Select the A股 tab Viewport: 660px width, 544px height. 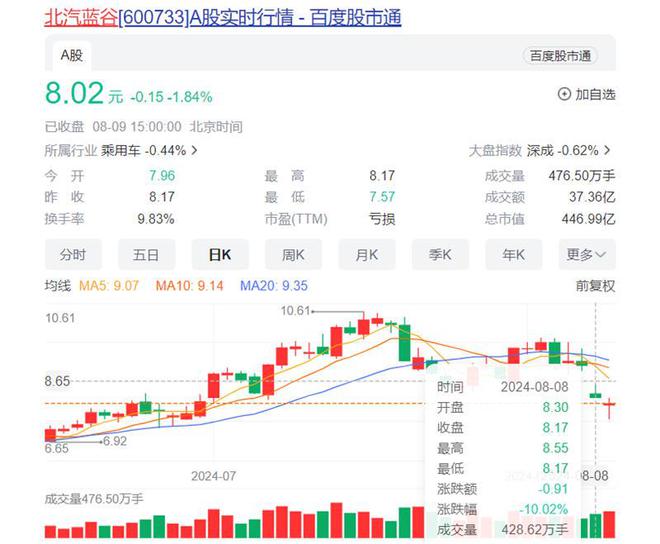[72, 55]
